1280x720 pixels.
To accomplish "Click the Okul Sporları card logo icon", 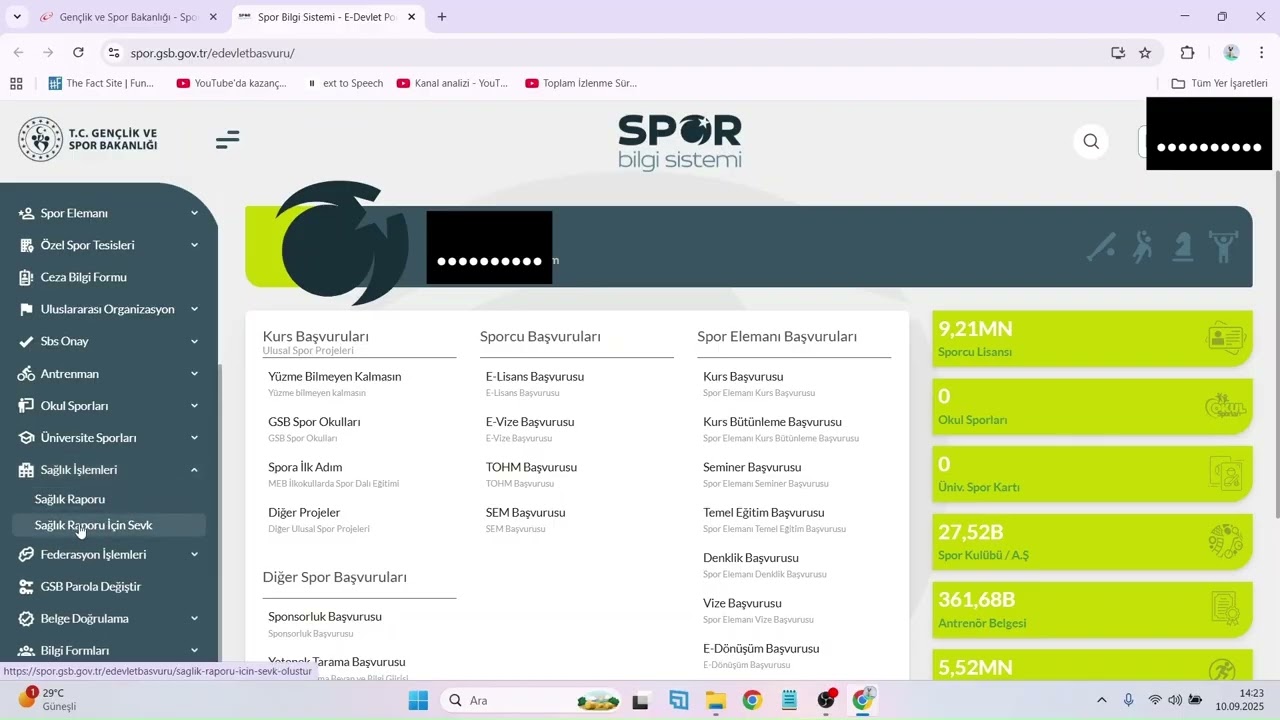I will coord(1225,407).
